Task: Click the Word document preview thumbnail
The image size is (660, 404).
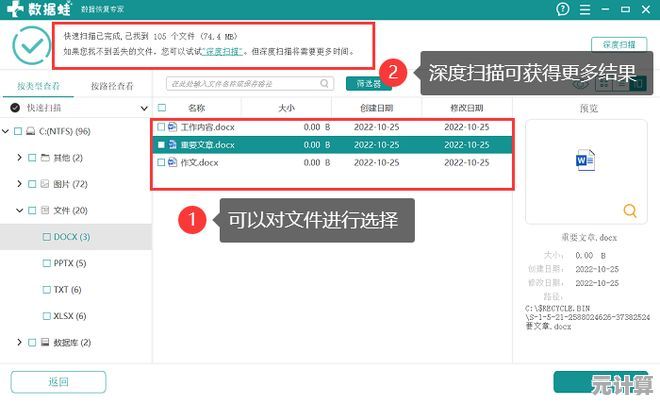Action: coord(585,160)
